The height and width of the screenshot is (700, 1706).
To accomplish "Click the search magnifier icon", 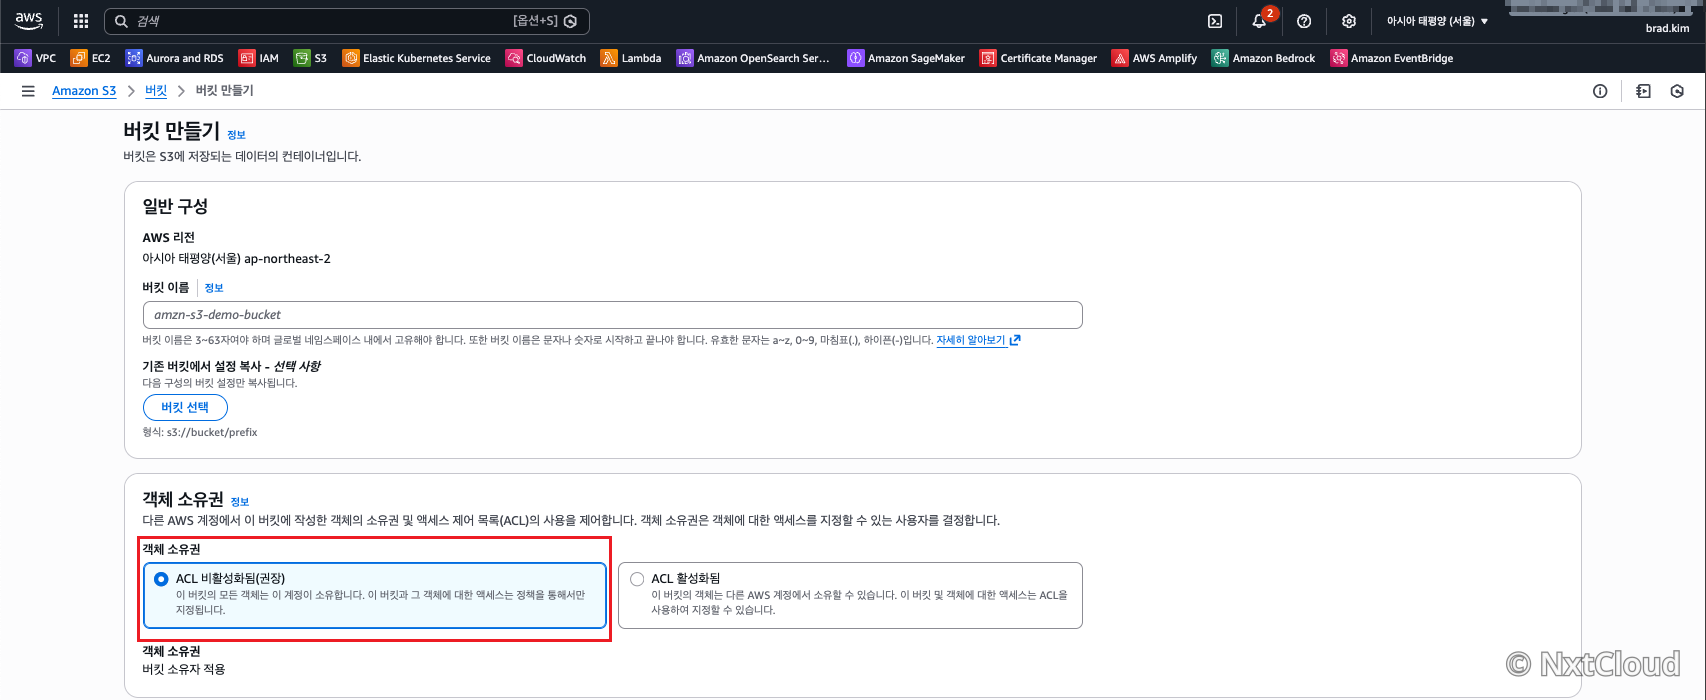I will tap(121, 21).
